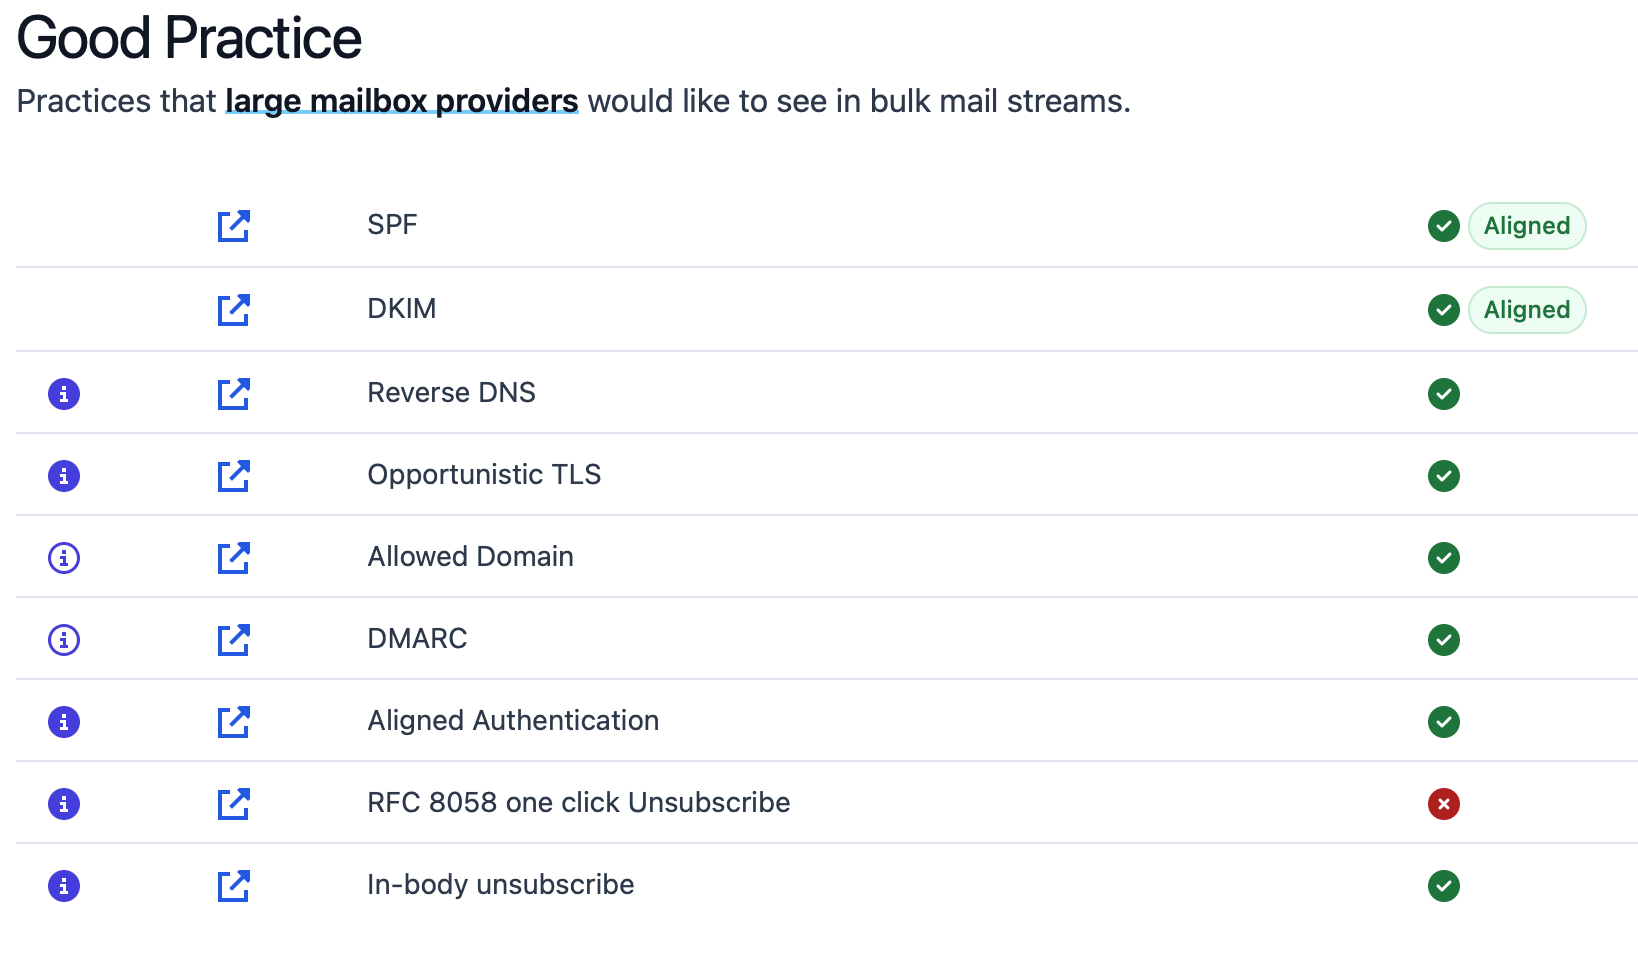This screenshot has height=980, width=1638.
Task: Open external link for Allowed Domain
Action: click(233, 558)
